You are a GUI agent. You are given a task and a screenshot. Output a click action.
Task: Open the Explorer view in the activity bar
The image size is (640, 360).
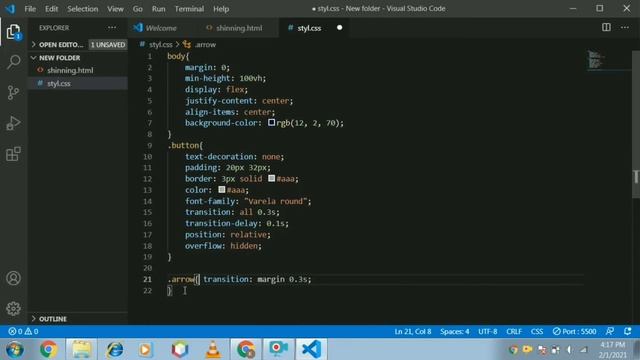[x=13, y=32]
